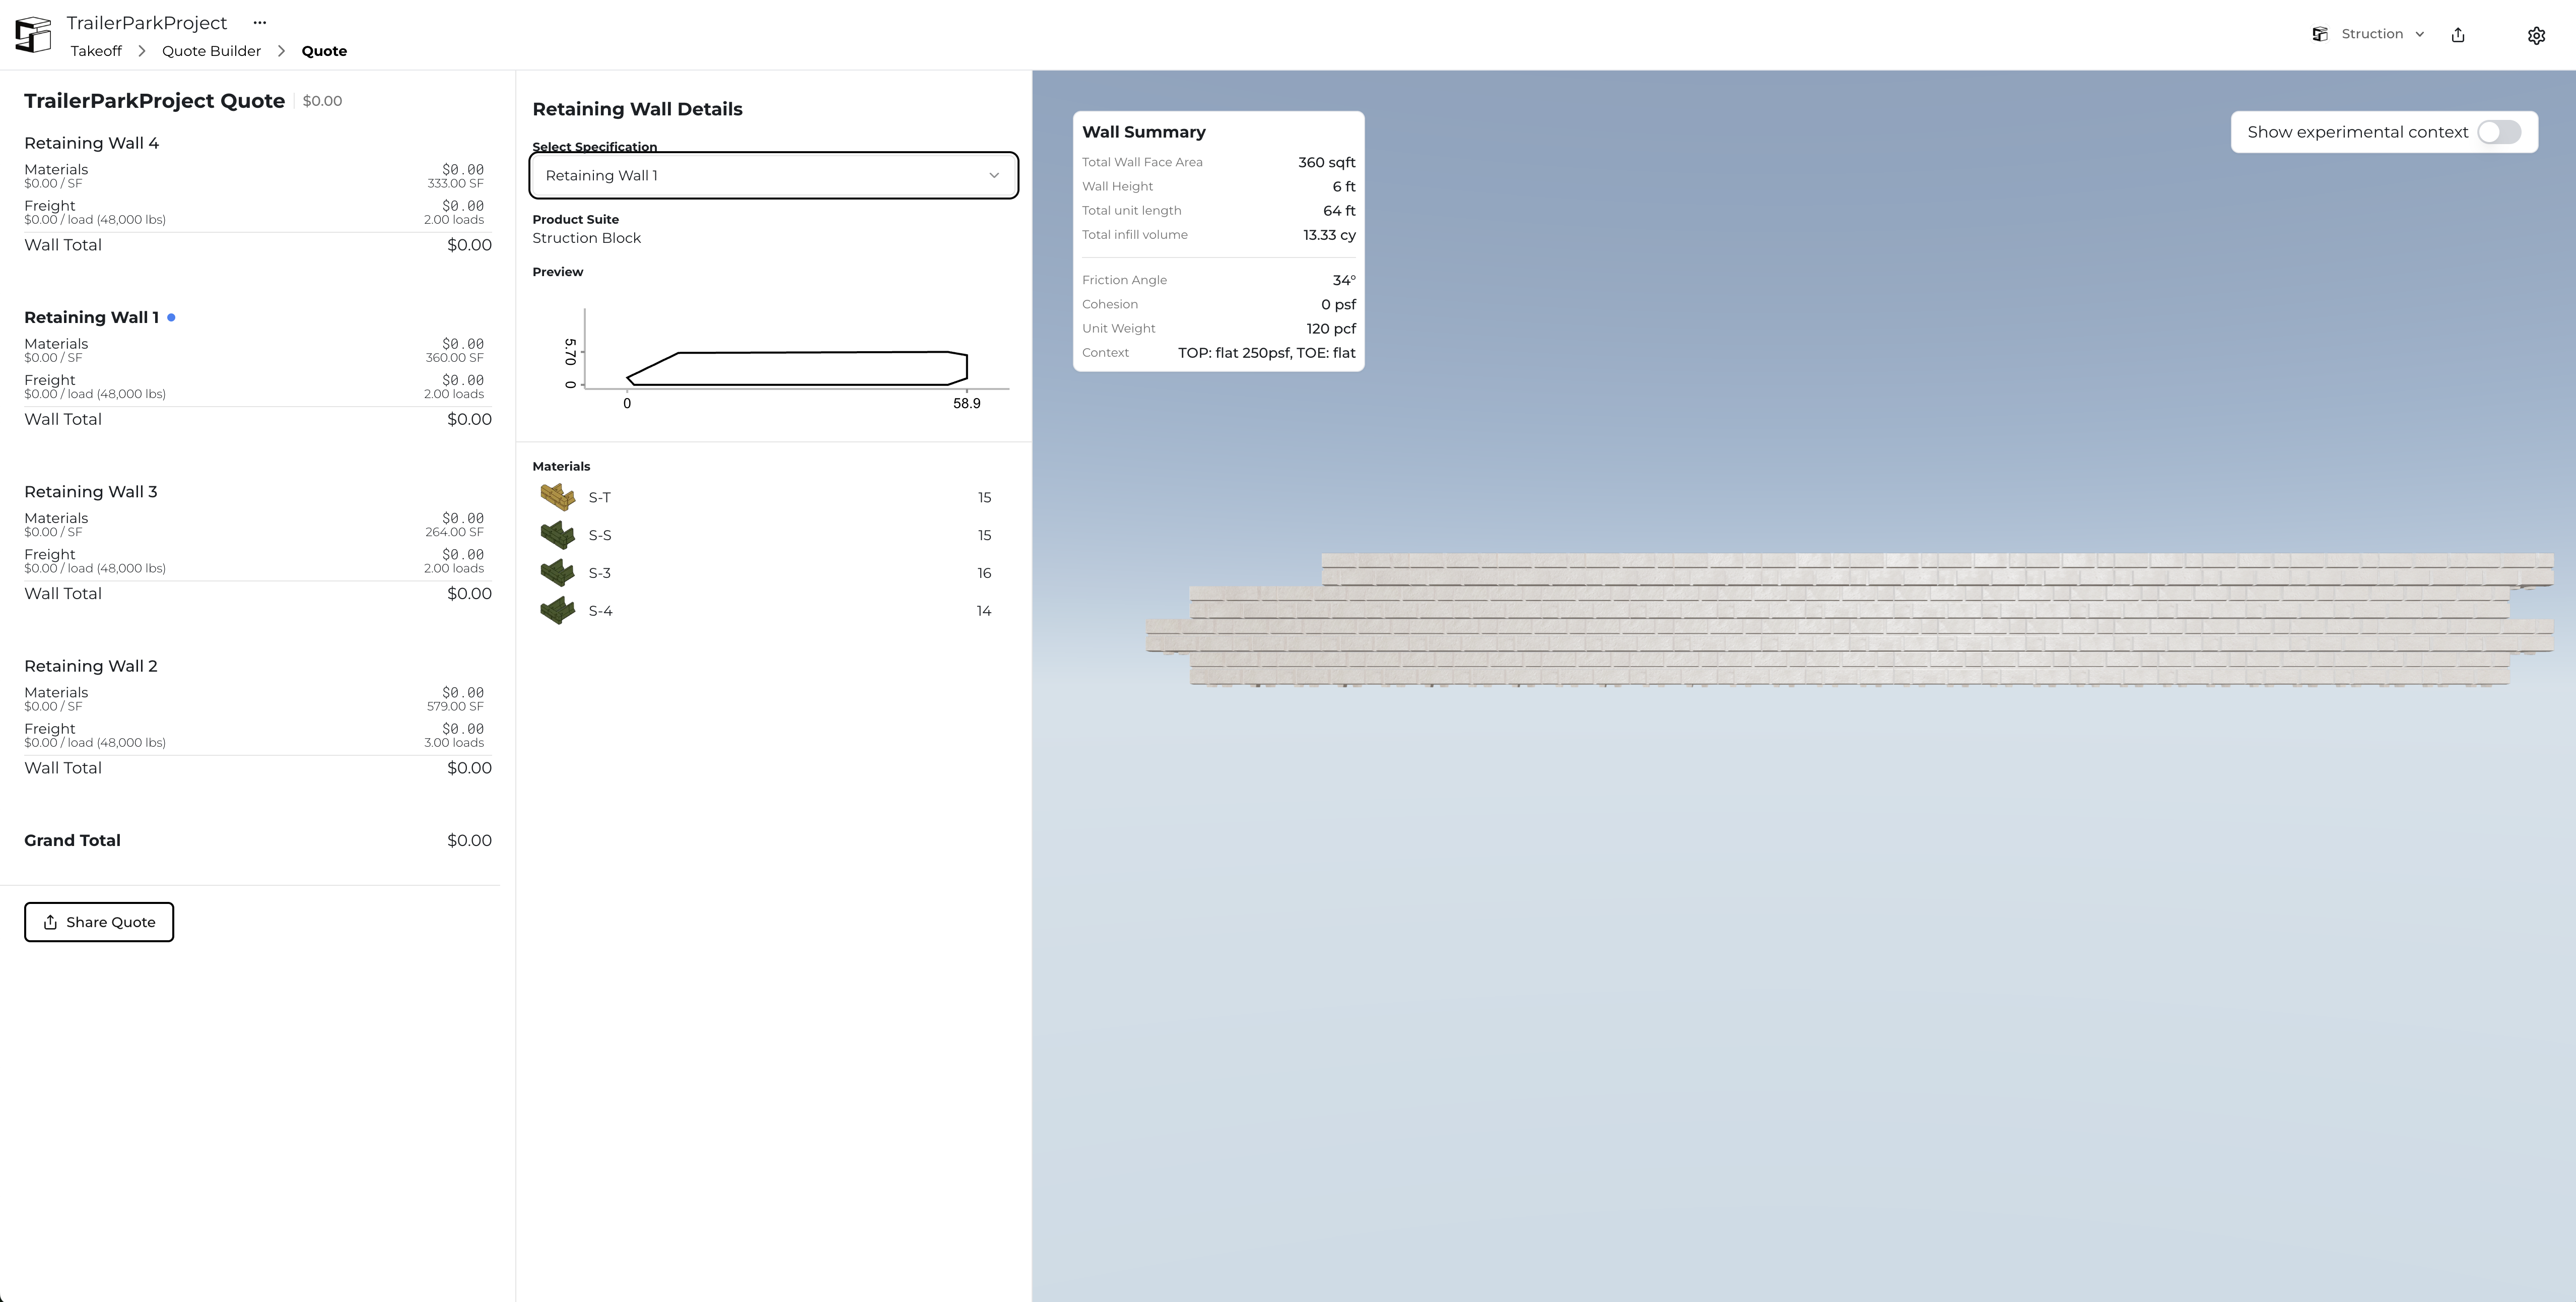This screenshot has width=2576, height=1302.
Task: Enable the Show experimental context toggle
Action: coord(2498,131)
